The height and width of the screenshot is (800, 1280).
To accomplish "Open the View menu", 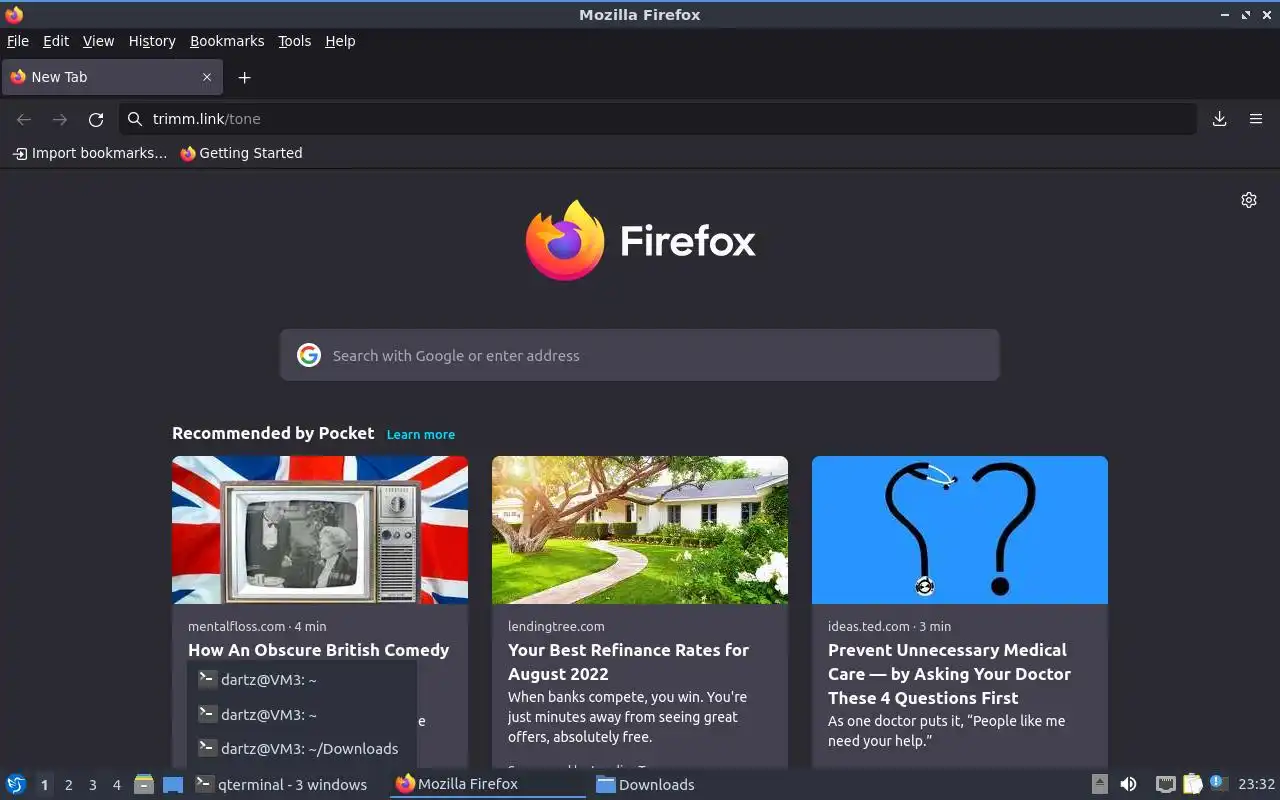I will pyautogui.click(x=98, y=41).
